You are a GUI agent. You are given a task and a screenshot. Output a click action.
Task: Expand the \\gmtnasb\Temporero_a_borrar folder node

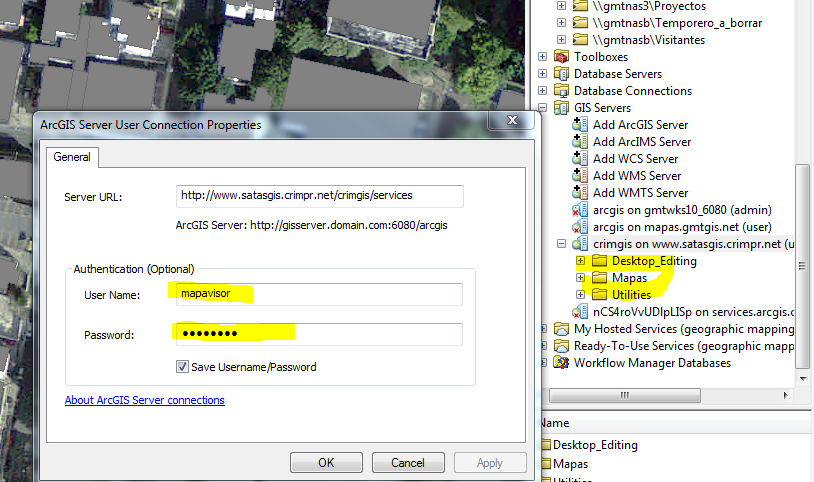pyautogui.click(x=561, y=23)
